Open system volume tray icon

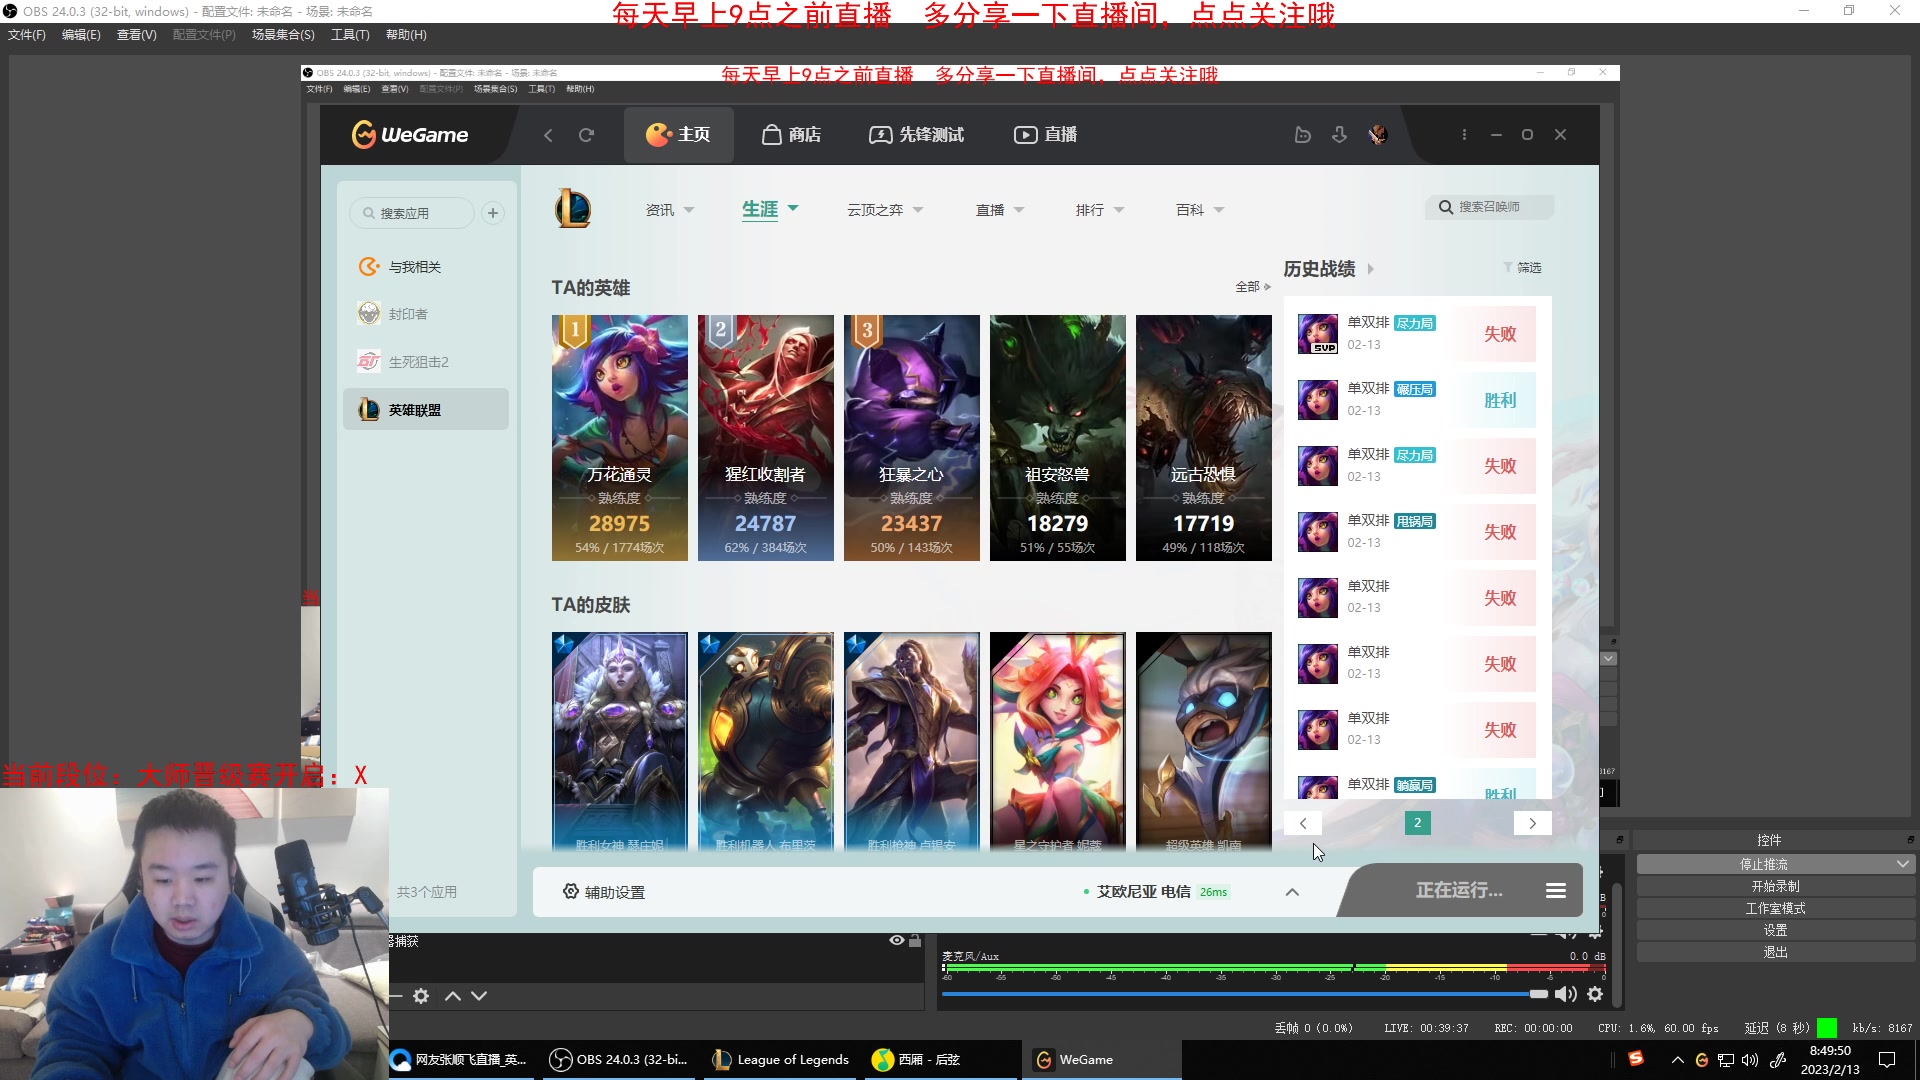pos(1749,1060)
